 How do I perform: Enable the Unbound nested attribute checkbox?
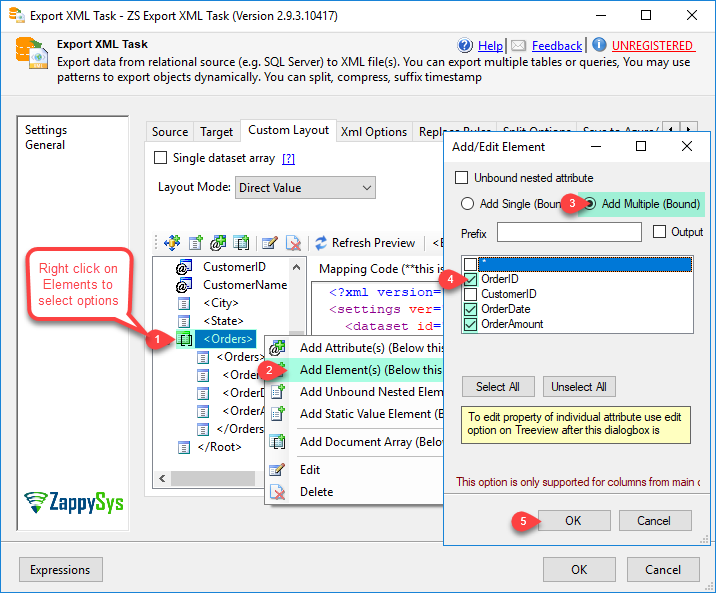[462, 178]
